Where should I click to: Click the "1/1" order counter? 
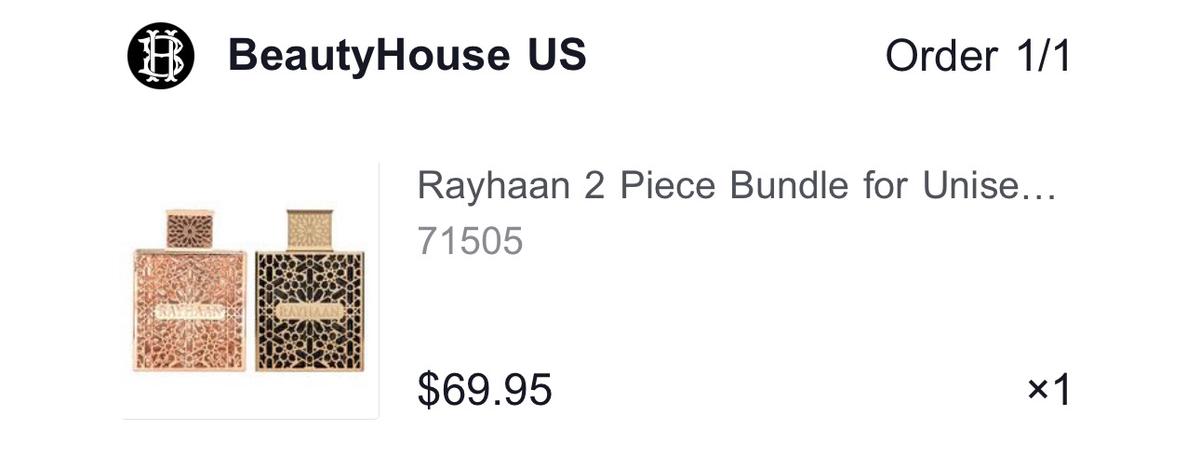tap(1040, 56)
